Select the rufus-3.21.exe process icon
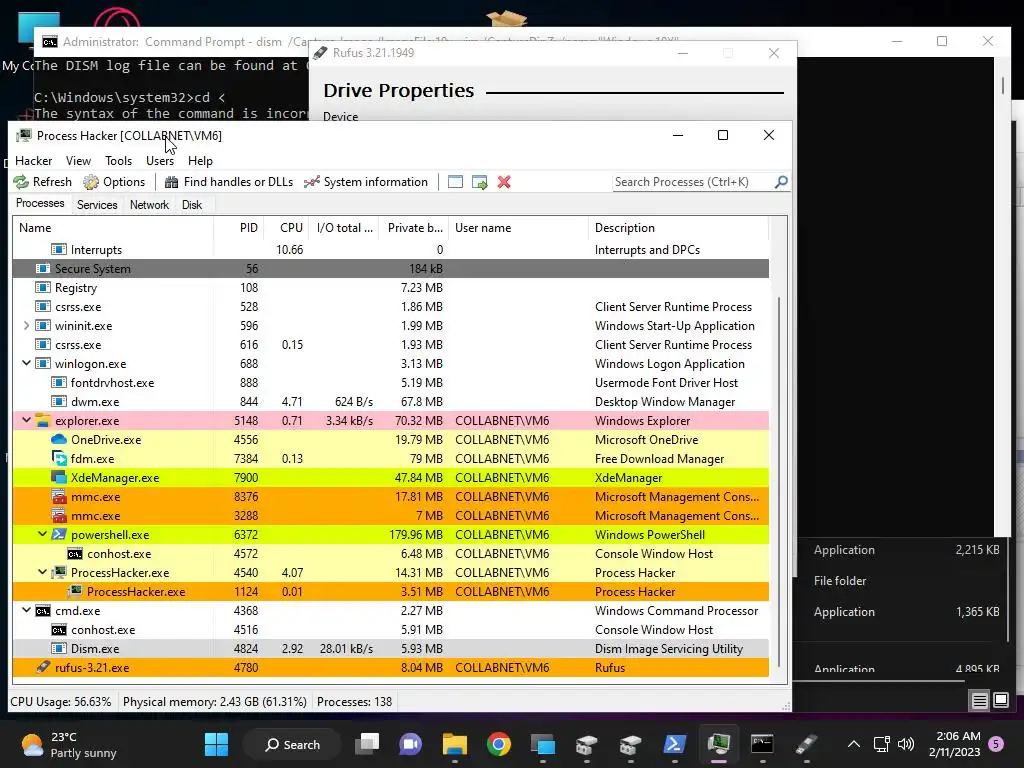The width and height of the screenshot is (1024, 768). [x=42, y=667]
